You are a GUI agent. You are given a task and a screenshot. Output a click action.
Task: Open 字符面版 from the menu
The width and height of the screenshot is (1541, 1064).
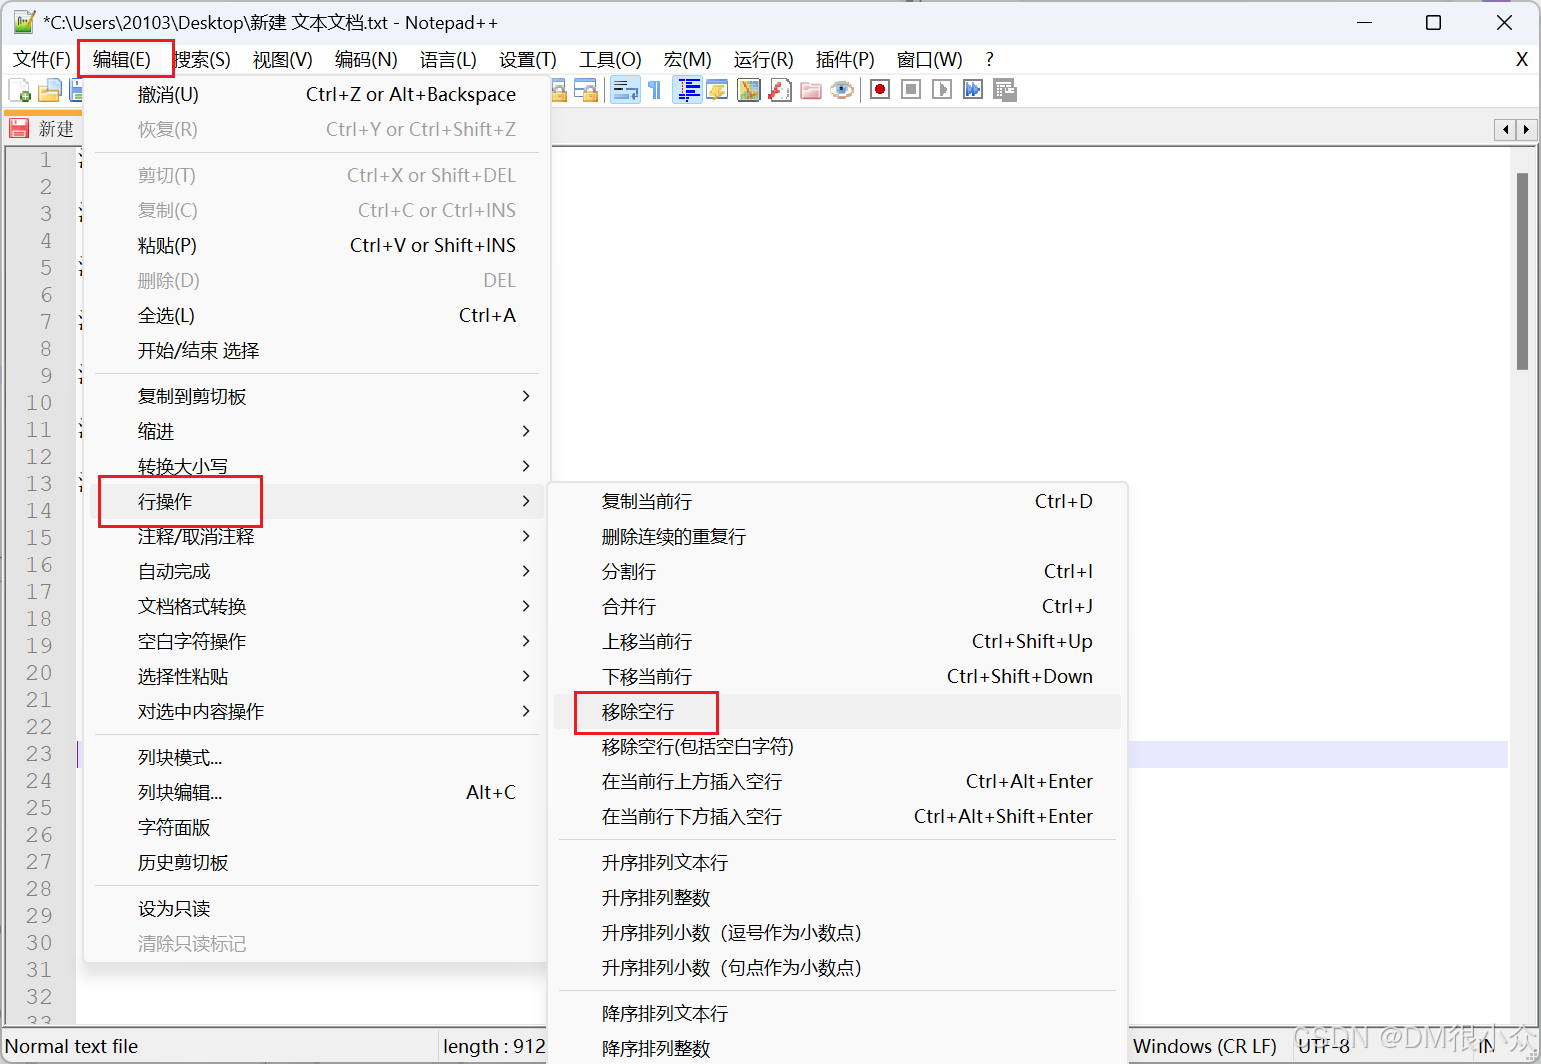tap(317, 827)
